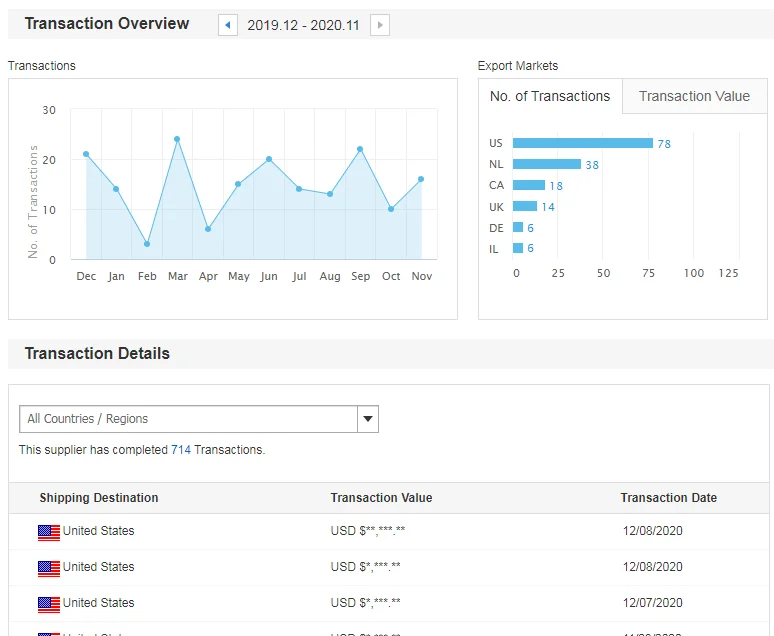This screenshot has height=636, width=774.
Task: Click the NL bar in Export Markets
Action: pyautogui.click(x=546, y=164)
